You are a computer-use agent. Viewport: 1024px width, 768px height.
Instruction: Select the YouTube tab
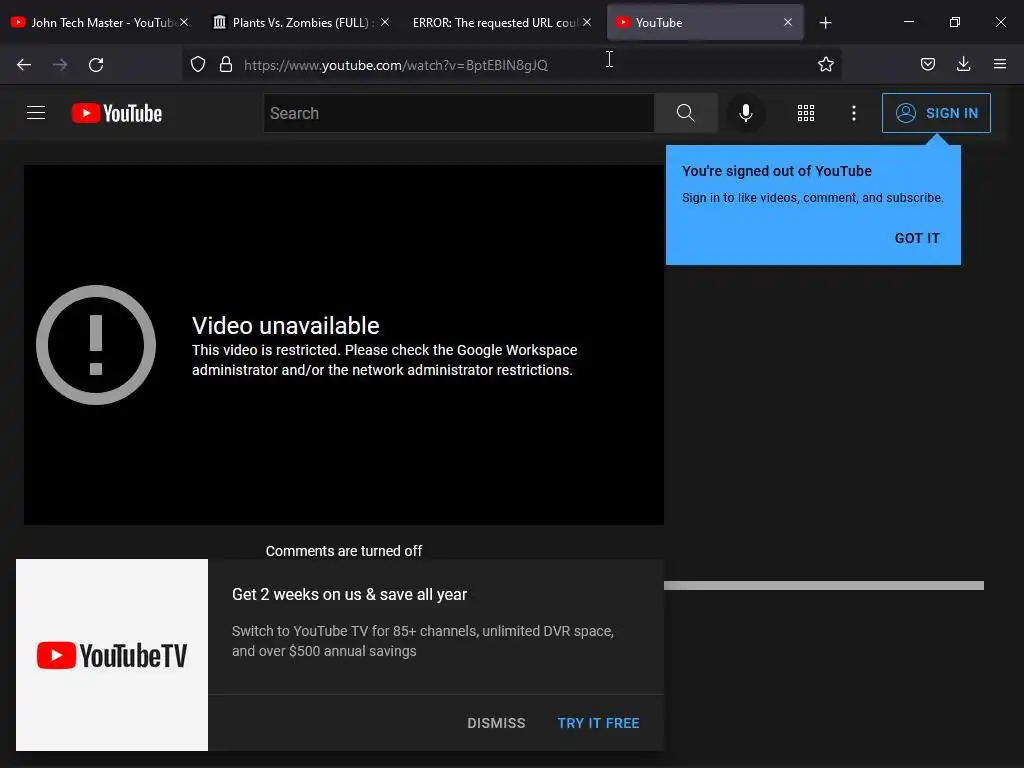tap(705, 22)
